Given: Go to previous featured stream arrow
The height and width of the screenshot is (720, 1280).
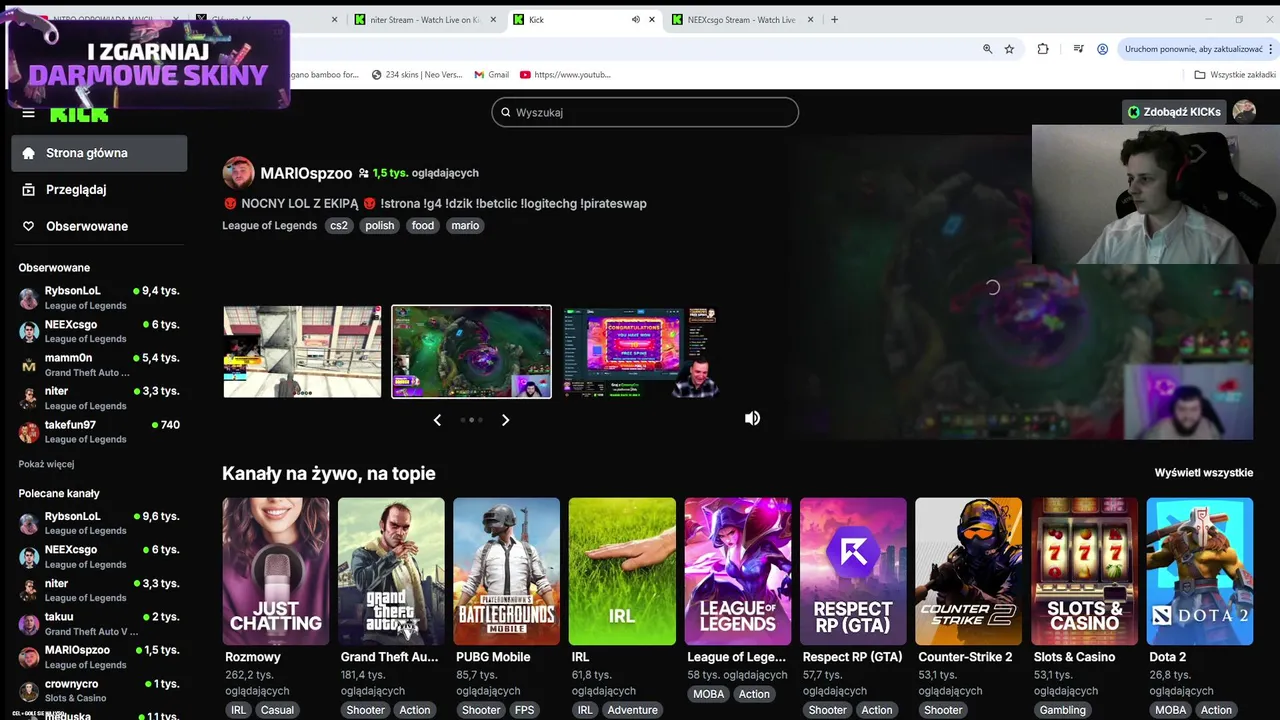Looking at the screenshot, I should tap(437, 420).
